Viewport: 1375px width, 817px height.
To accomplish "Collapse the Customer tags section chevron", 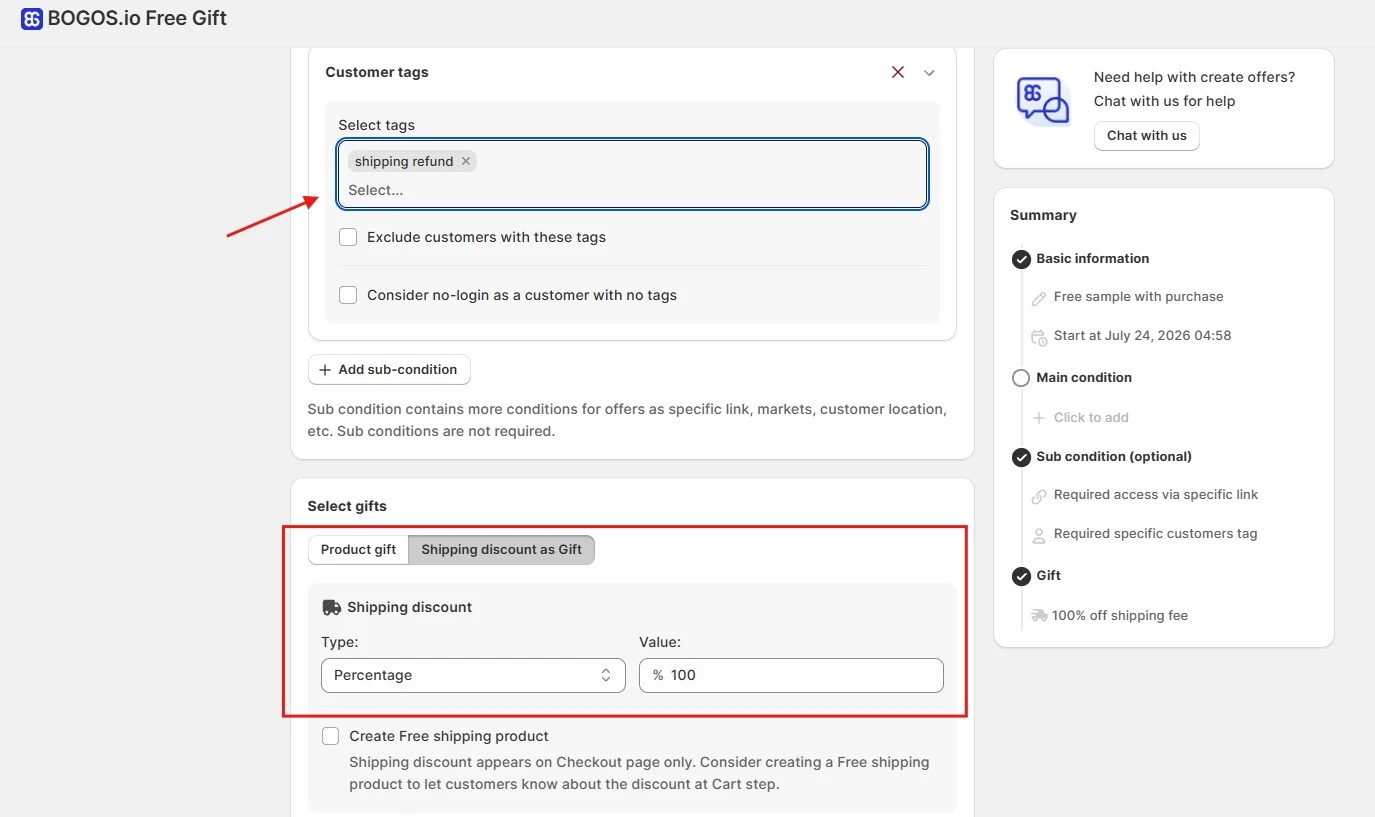I will tap(929, 73).
